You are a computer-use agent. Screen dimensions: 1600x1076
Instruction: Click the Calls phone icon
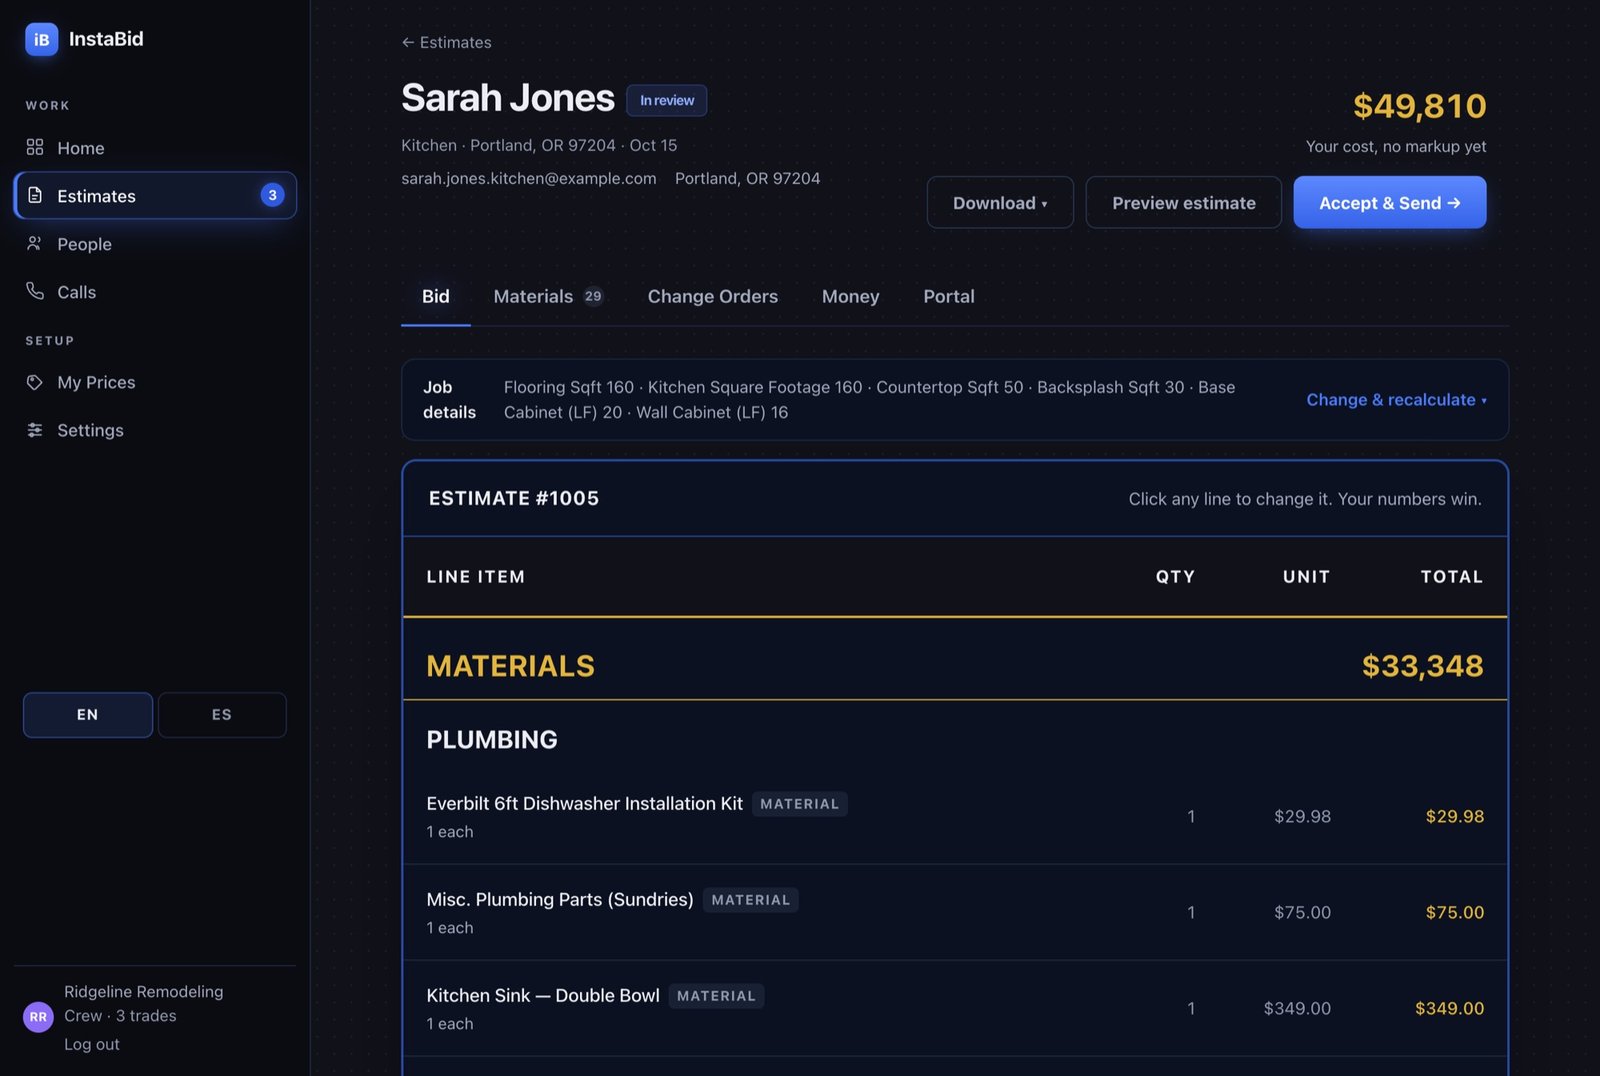click(x=35, y=291)
